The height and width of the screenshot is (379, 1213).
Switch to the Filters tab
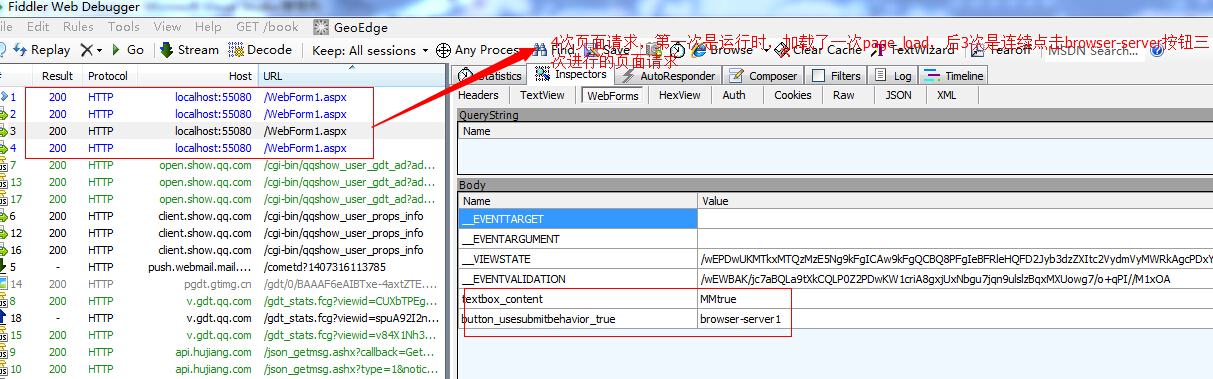click(x=836, y=75)
